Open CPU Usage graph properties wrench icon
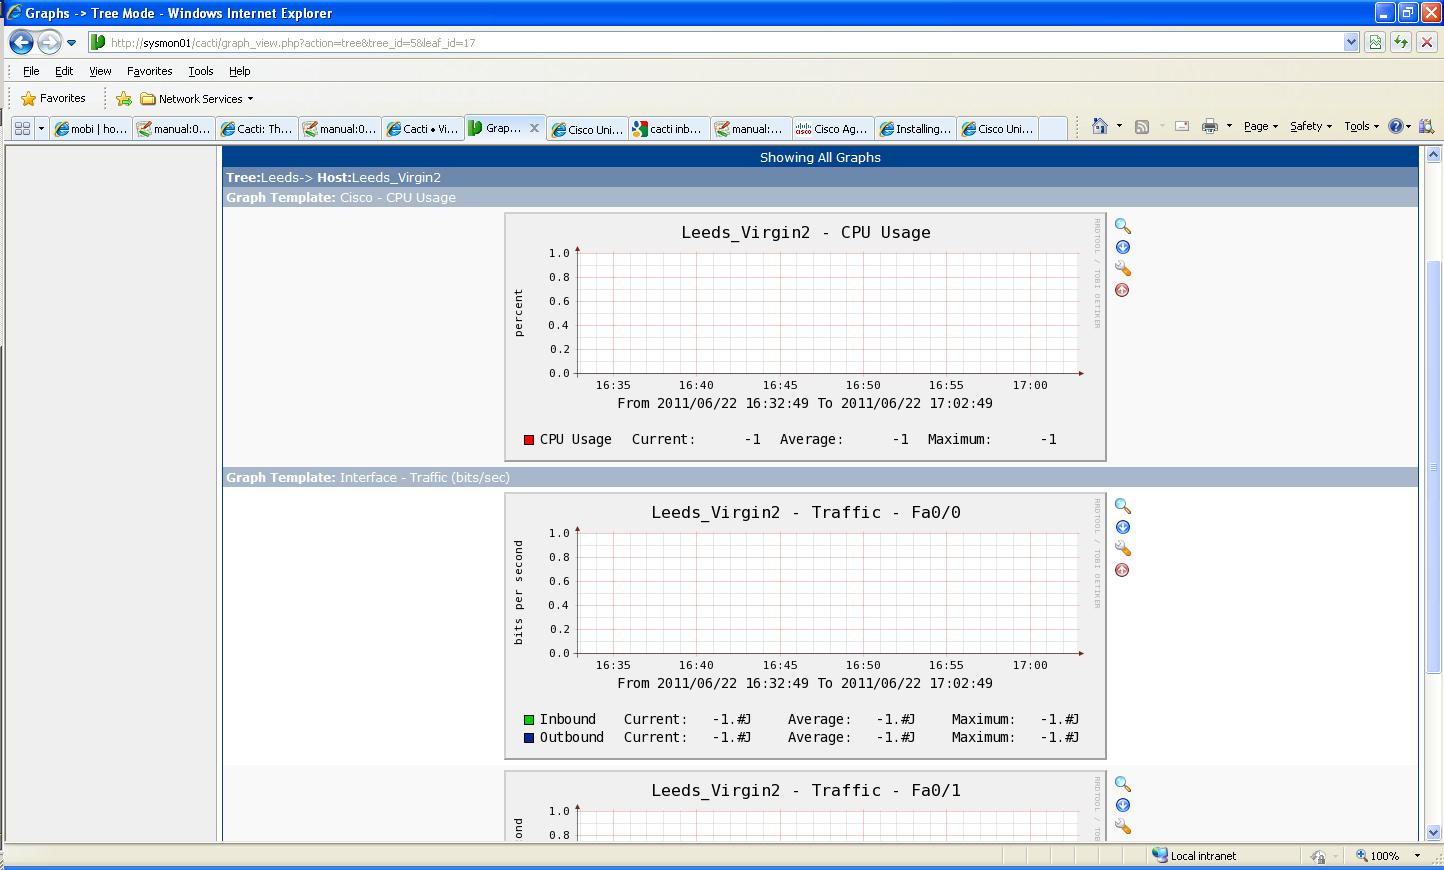Screen dimensions: 1444x870 (x=1123, y=269)
